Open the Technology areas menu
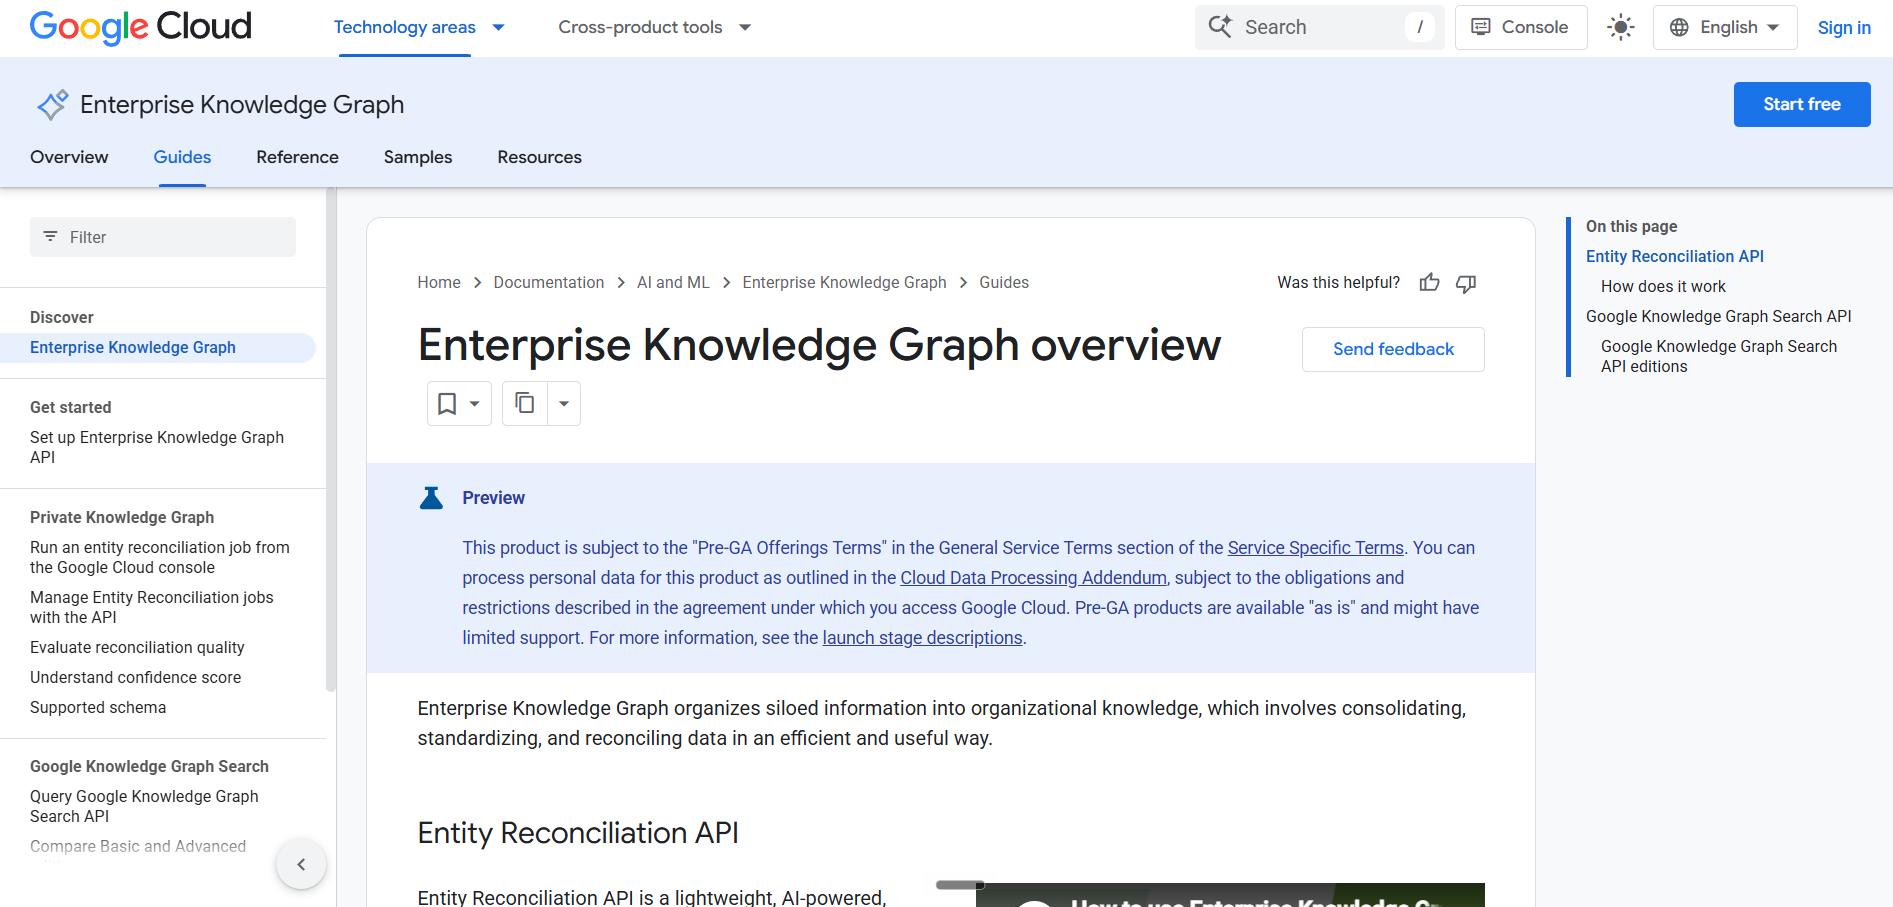The image size is (1893, 907). coord(419,27)
